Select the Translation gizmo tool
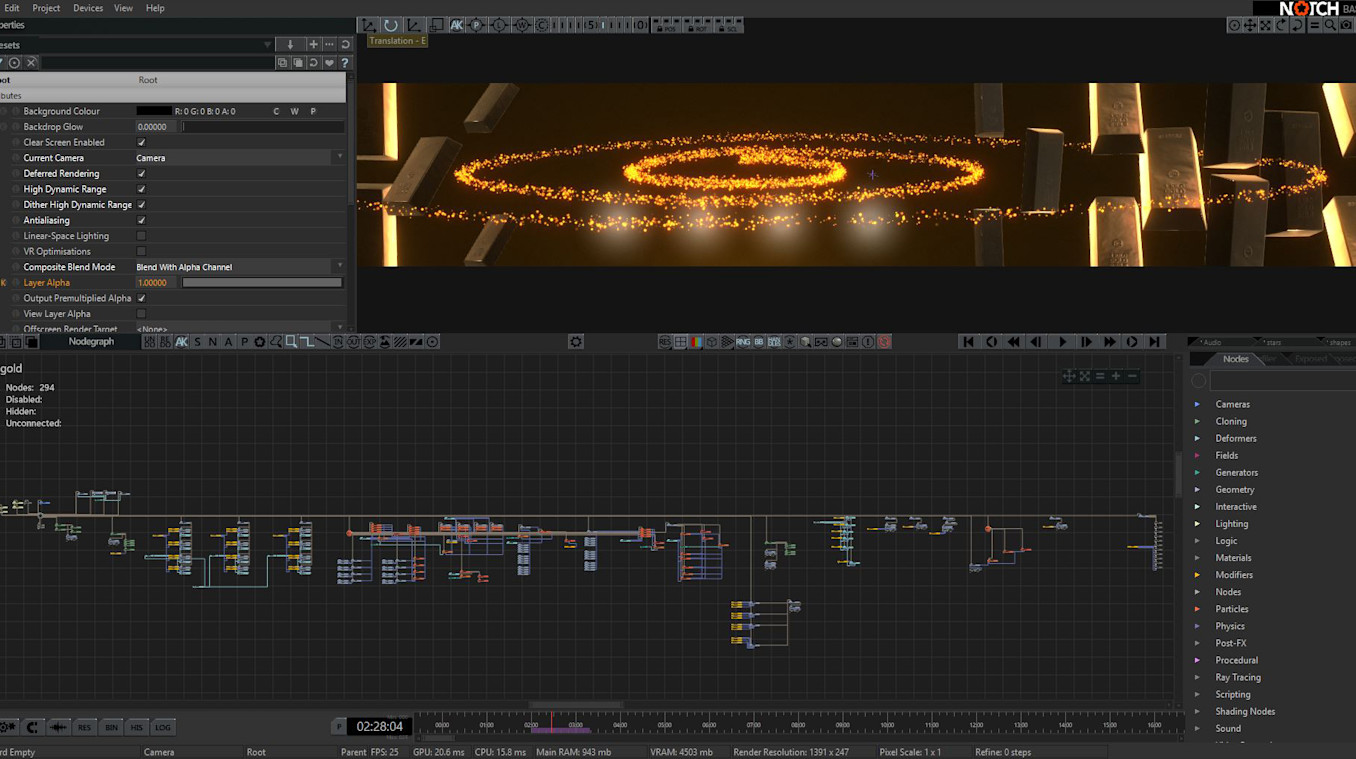This screenshot has height=759, width=1356. pyautogui.click(x=369, y=25)
